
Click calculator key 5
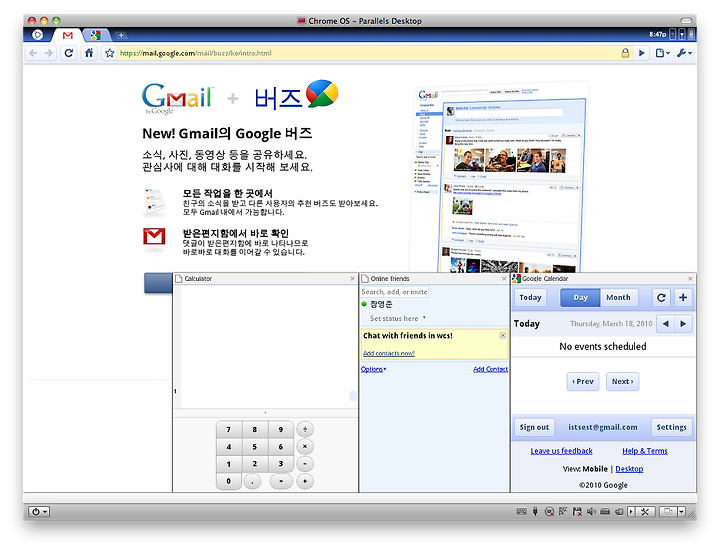point(254,447)
